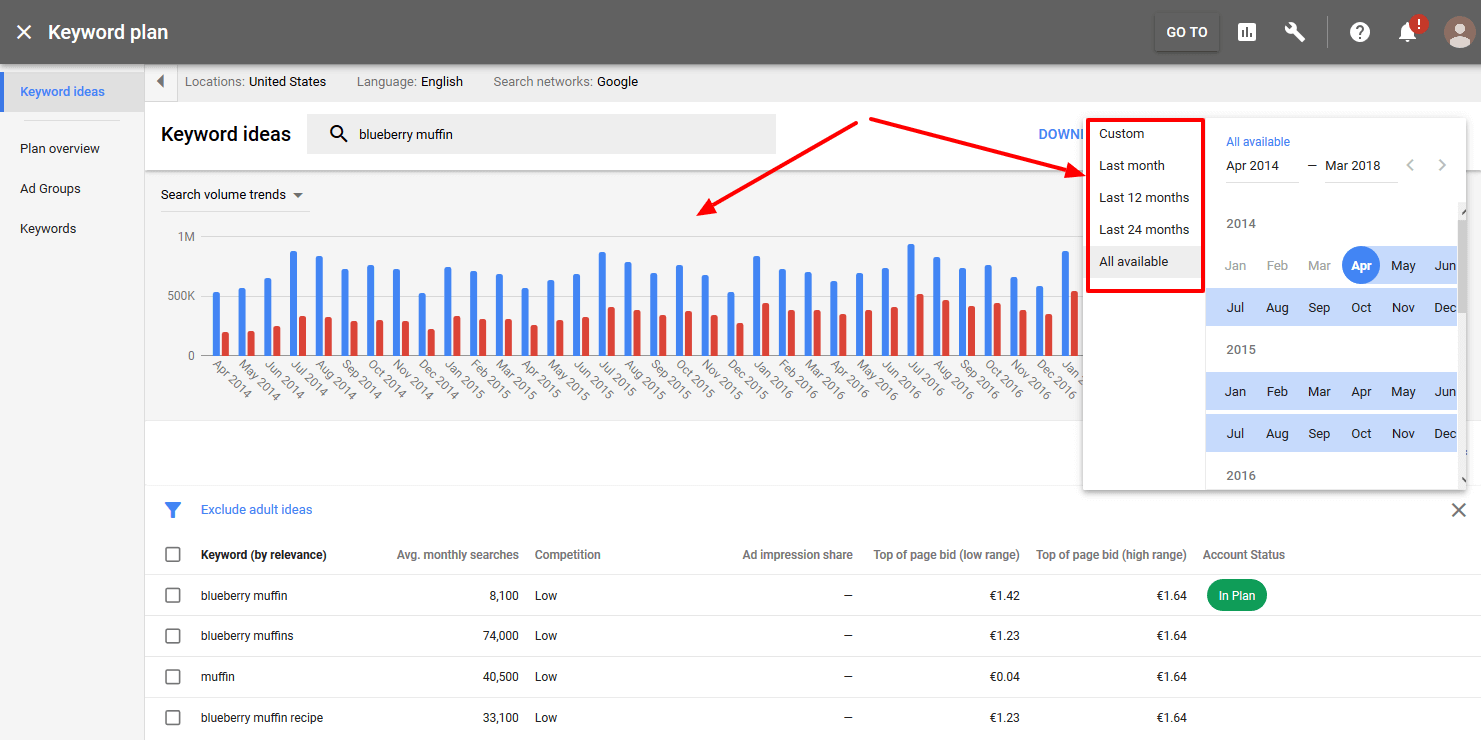Open the tools and settings wrench icon
Viewport: 1481px width, 740px height.
[x=1295, y=31]
